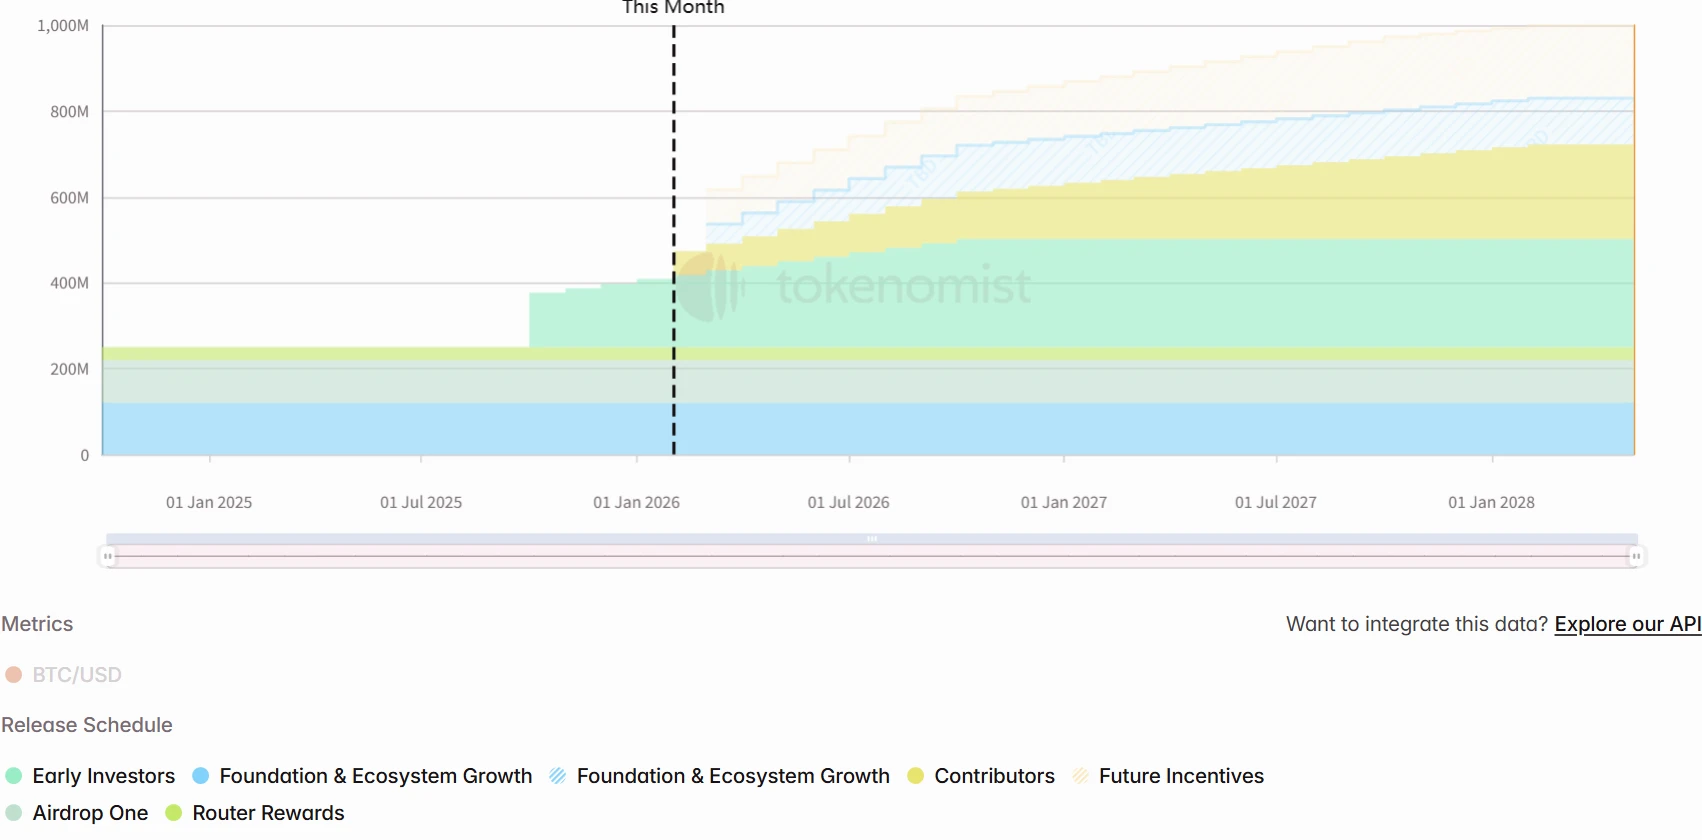This screenshot has height=840, width=1702.
Task: Click the Early Investors green legend dot
Action: tap(14, 776)
